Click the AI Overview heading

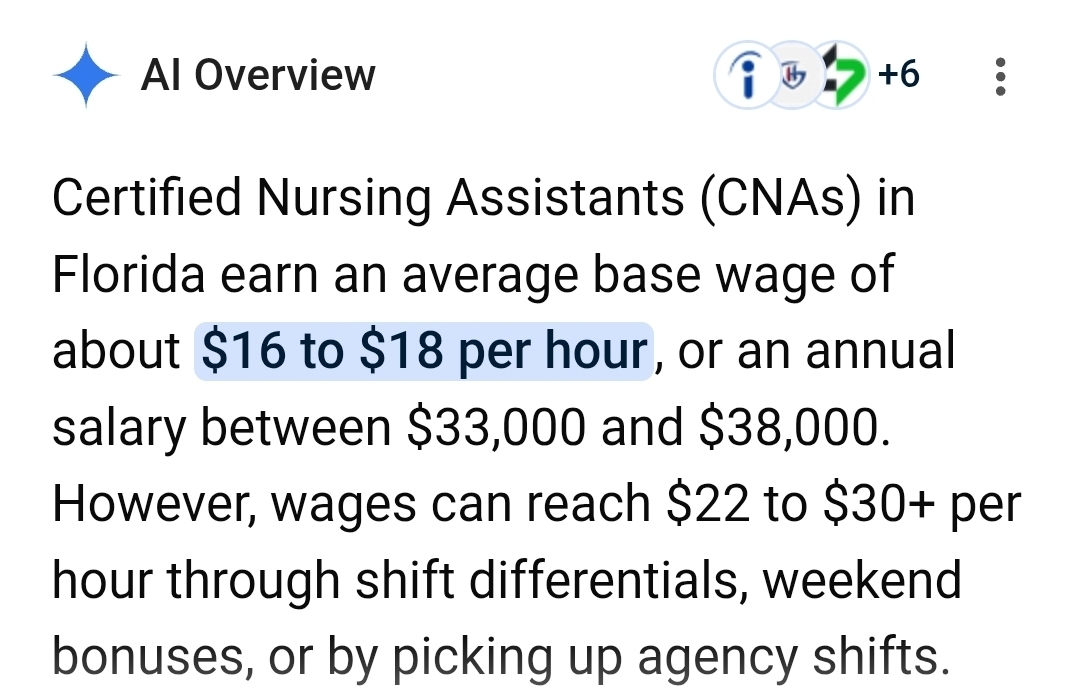point(258,75)
